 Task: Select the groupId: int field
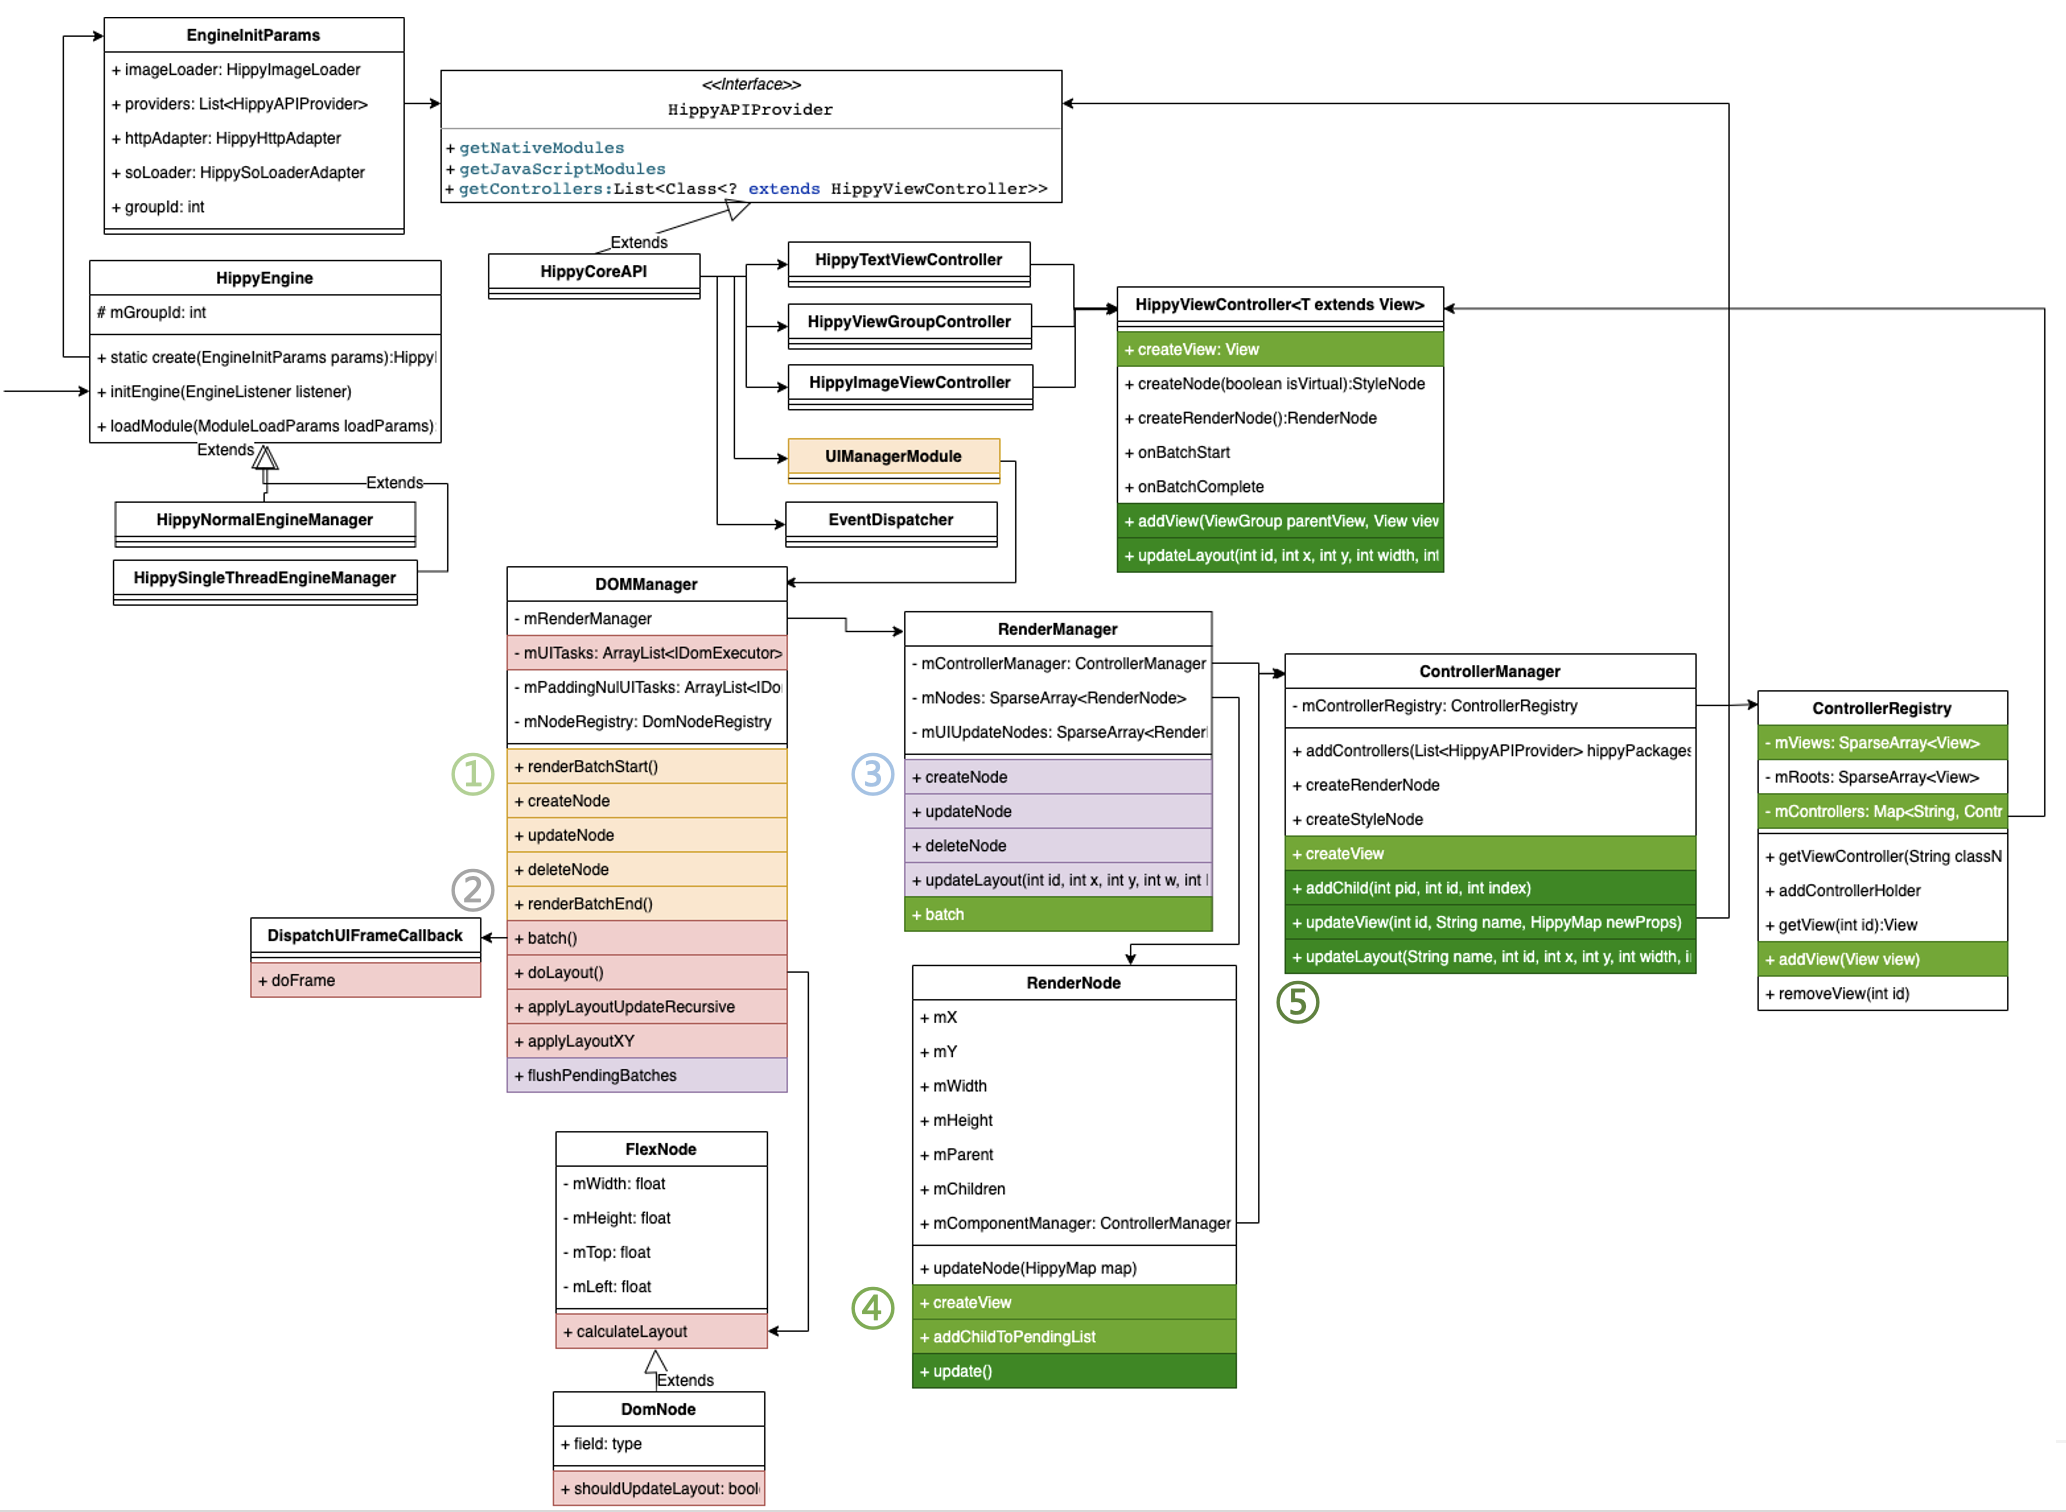(253, 207)
